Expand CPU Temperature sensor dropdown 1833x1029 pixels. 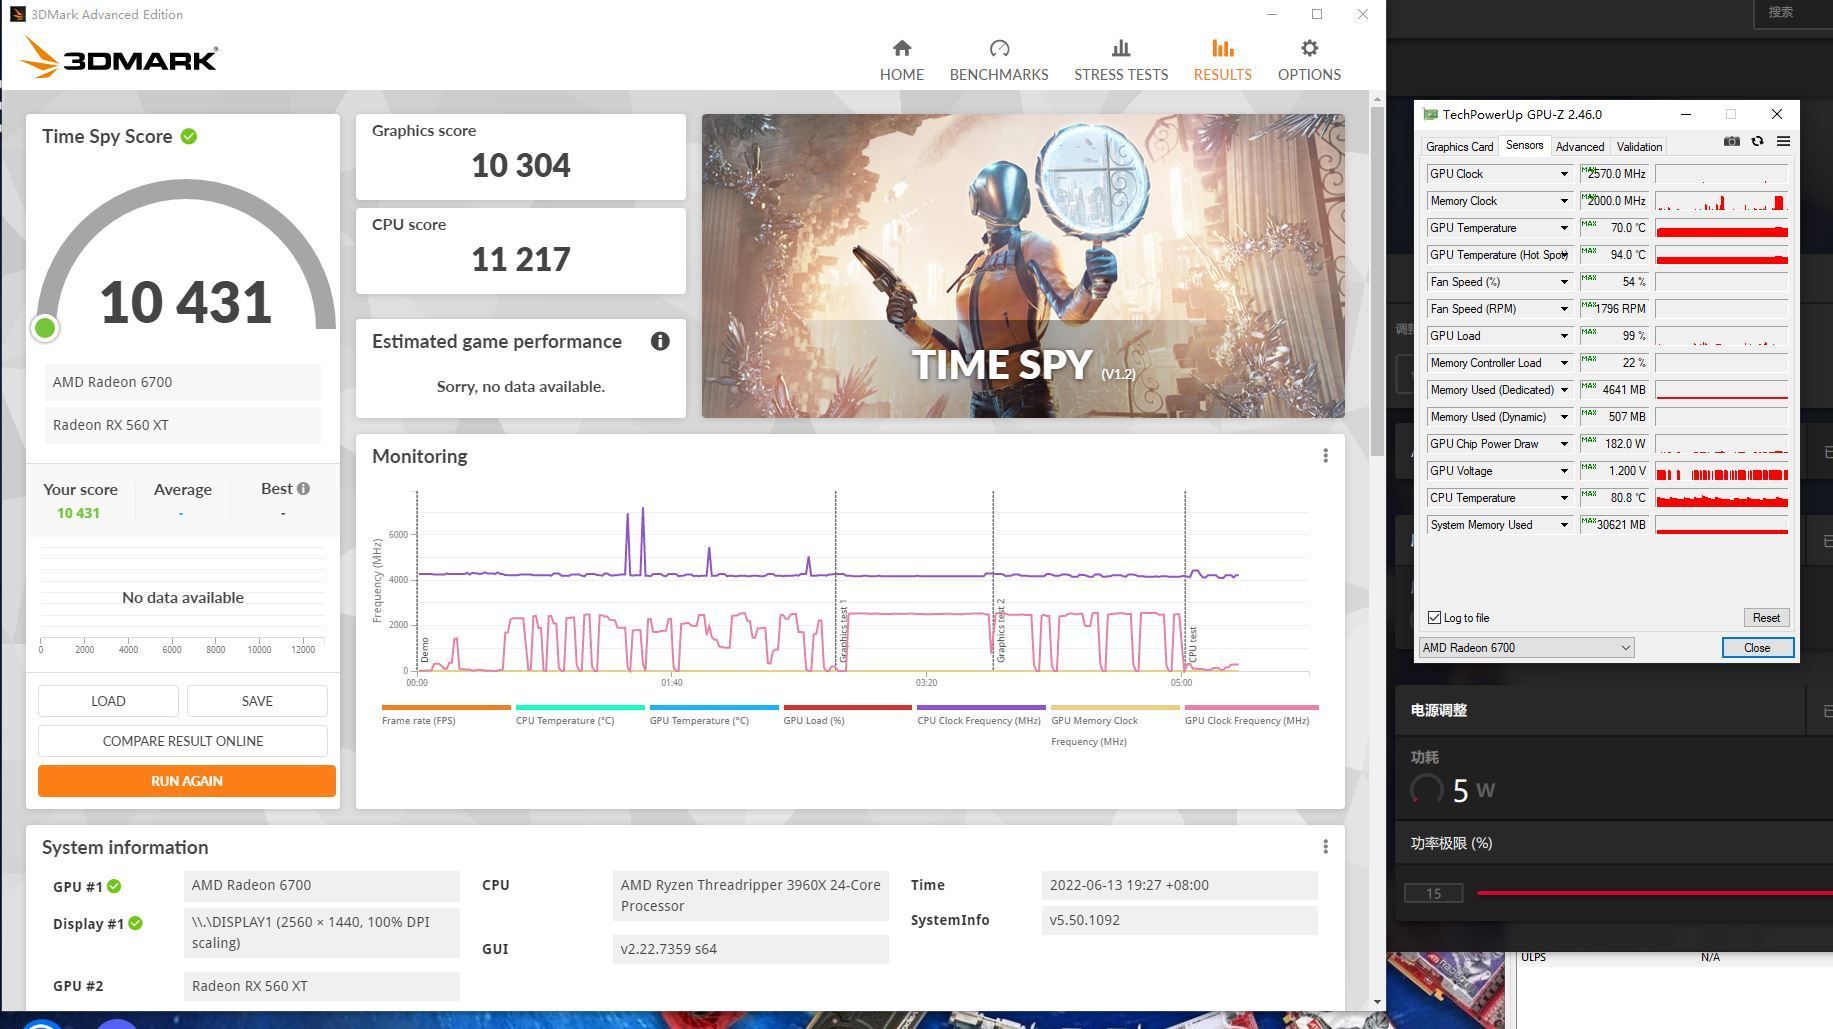1564,498
